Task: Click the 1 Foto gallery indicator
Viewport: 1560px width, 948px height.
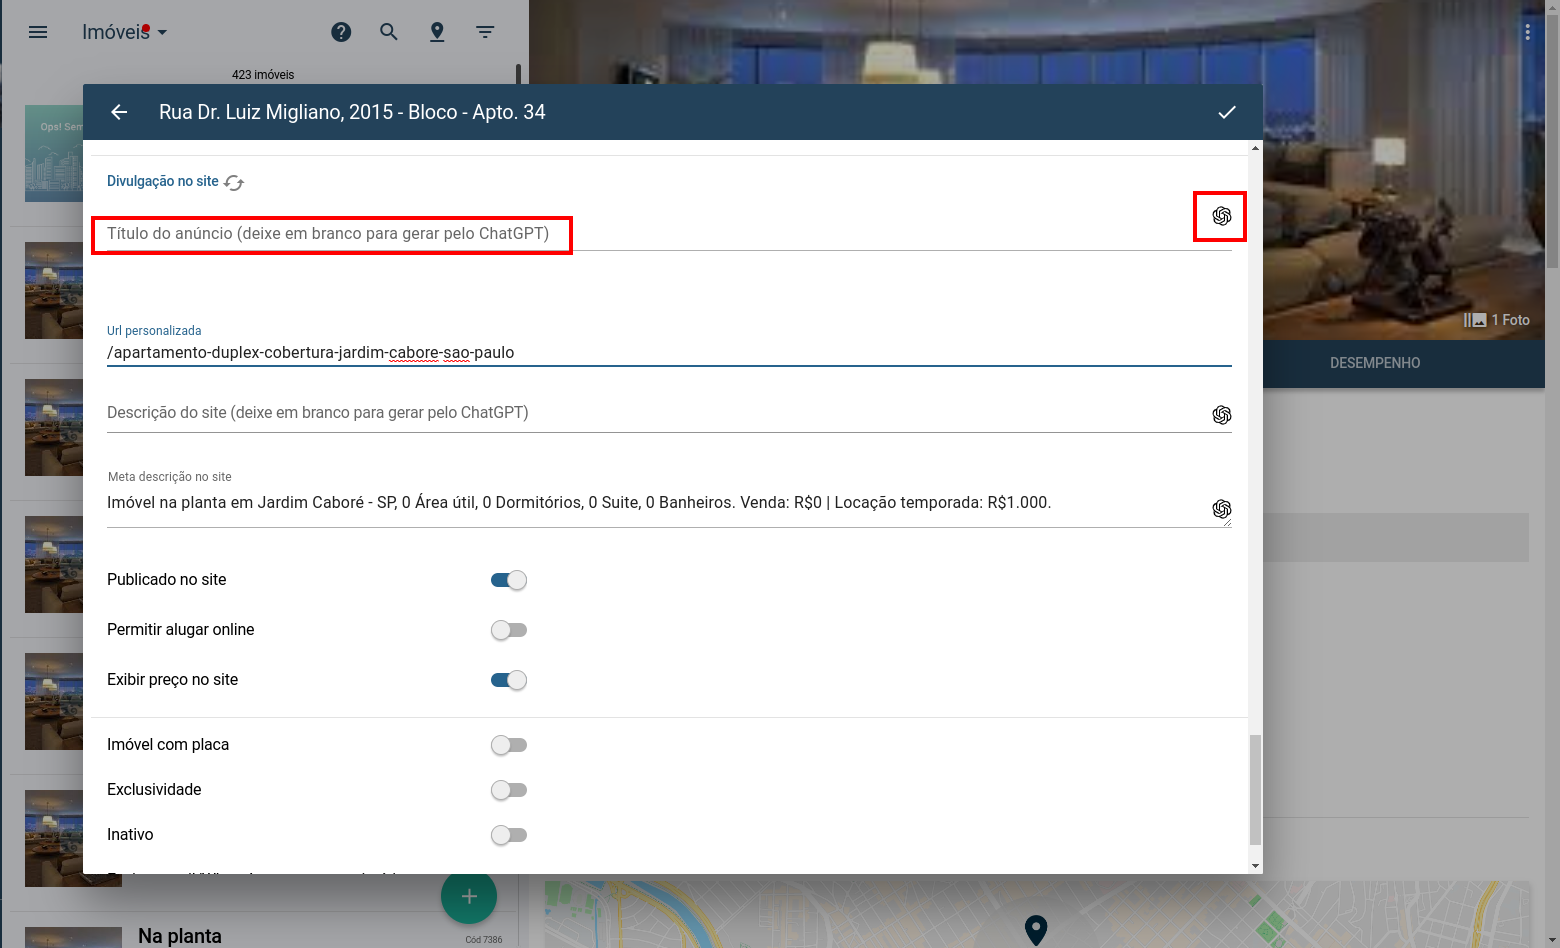Action: tap(1496, 320)
